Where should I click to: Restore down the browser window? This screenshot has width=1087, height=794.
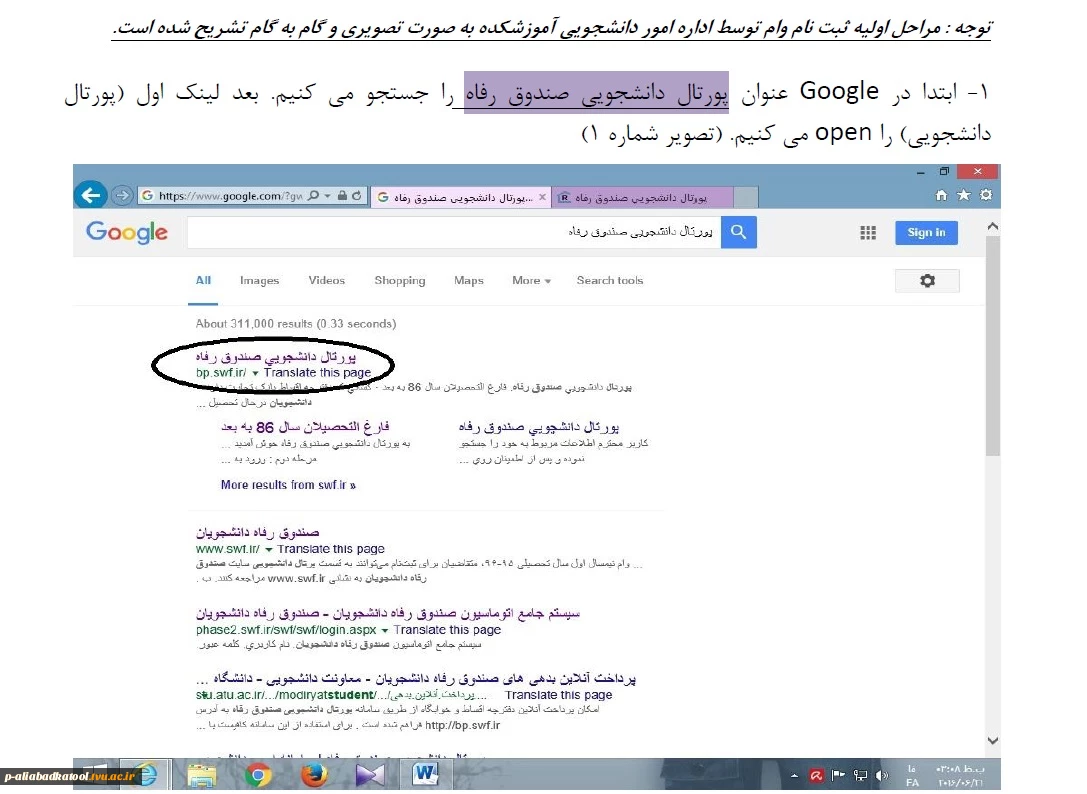click(x=944, y=171)
